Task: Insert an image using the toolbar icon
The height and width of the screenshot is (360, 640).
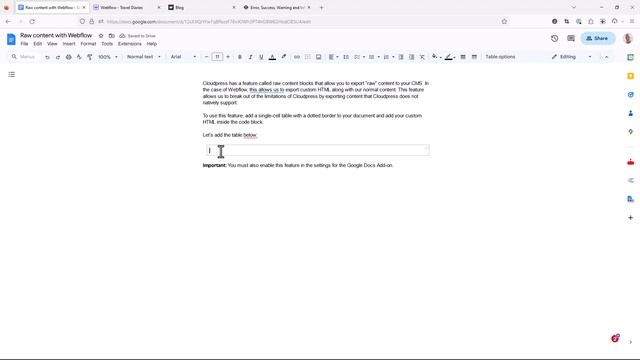Action: pyautogui.click(x=319, y=57)
